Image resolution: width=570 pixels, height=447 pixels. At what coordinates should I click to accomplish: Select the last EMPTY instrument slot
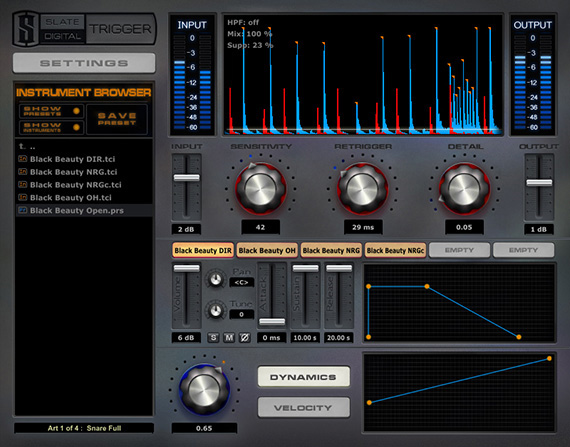click(x=523, y=250)
